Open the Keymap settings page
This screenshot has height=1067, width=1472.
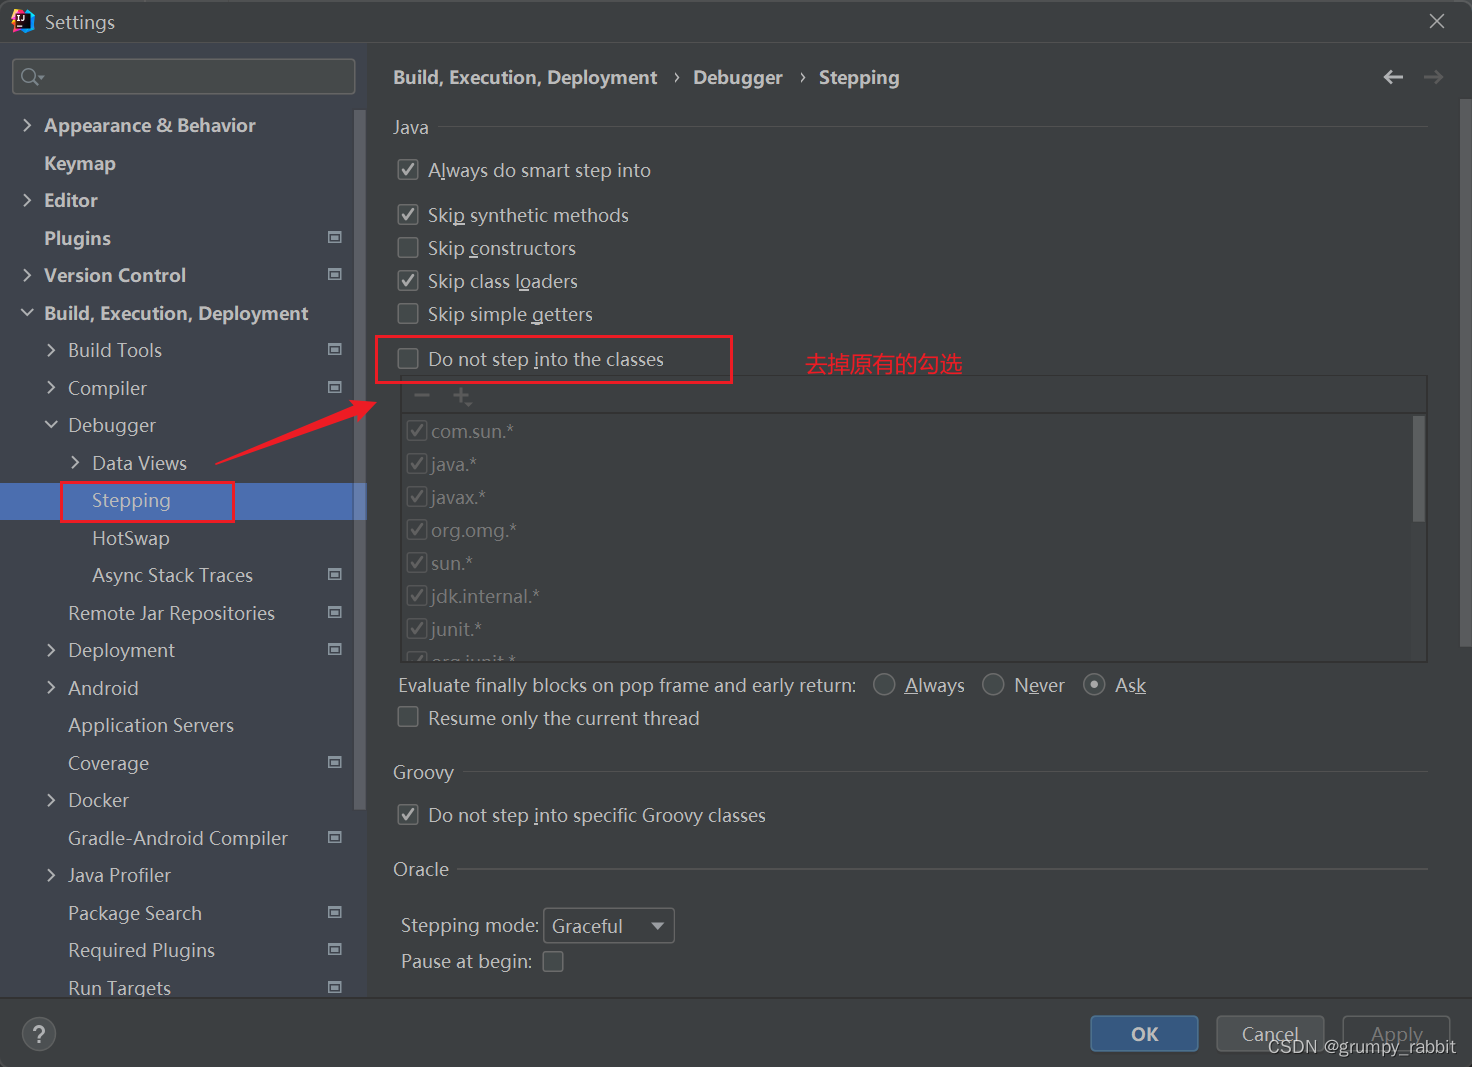[80, 163]
